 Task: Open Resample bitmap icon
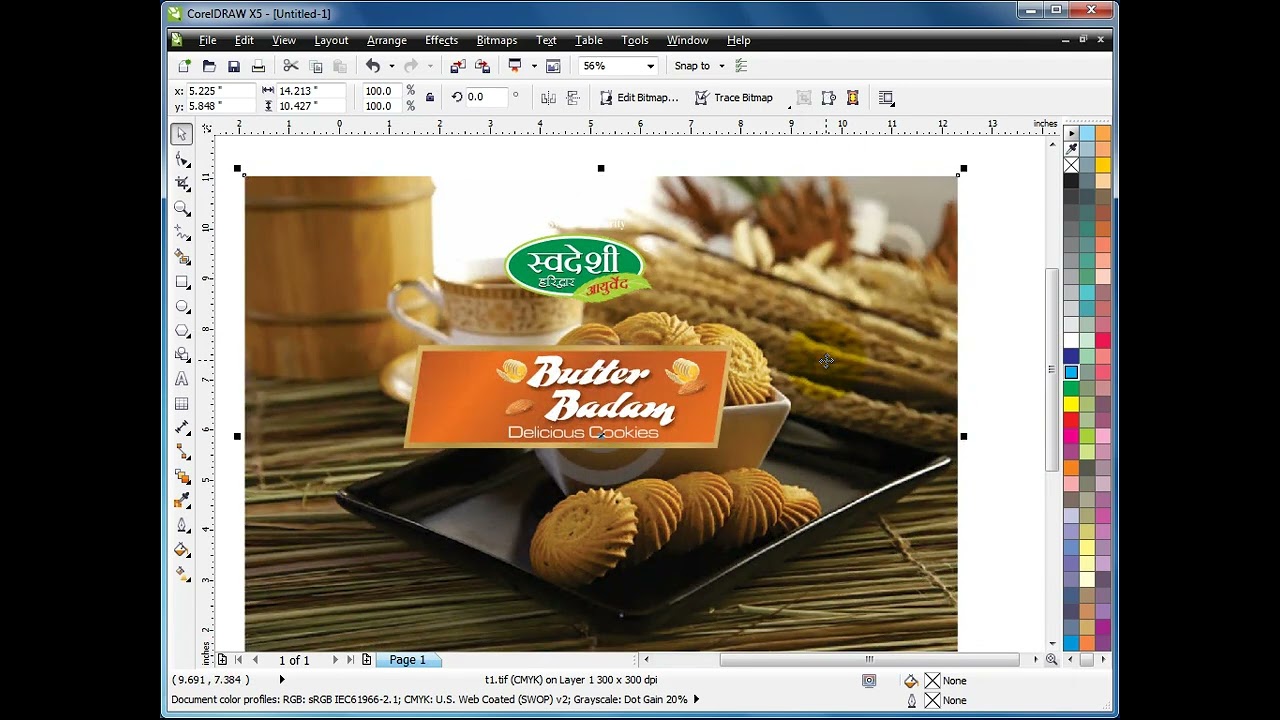click(x=829, y=97)
